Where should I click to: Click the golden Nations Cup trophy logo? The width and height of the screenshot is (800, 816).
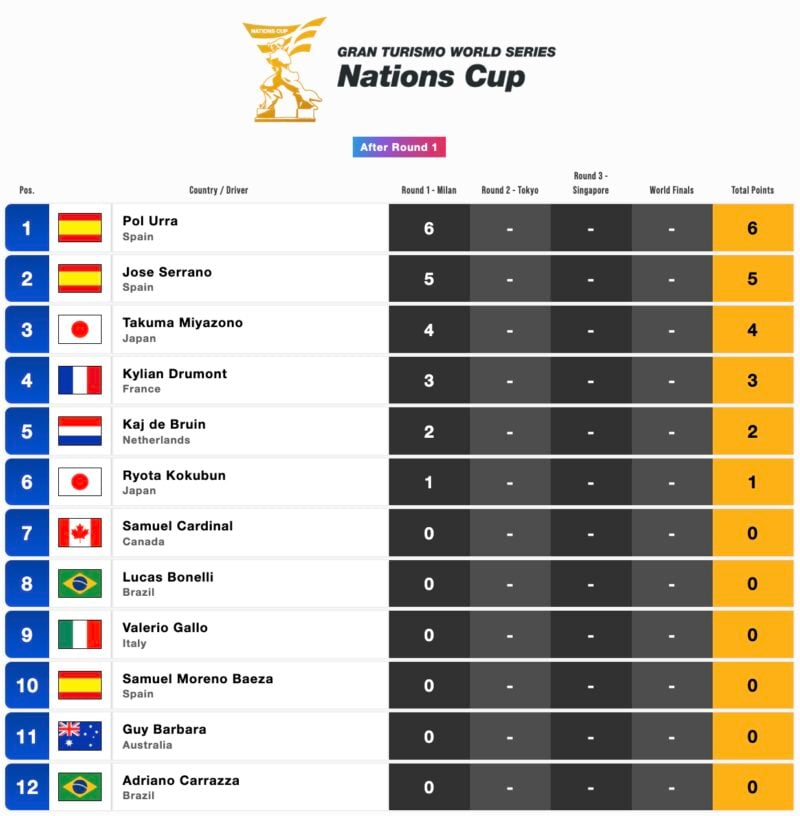pos(284,70)
